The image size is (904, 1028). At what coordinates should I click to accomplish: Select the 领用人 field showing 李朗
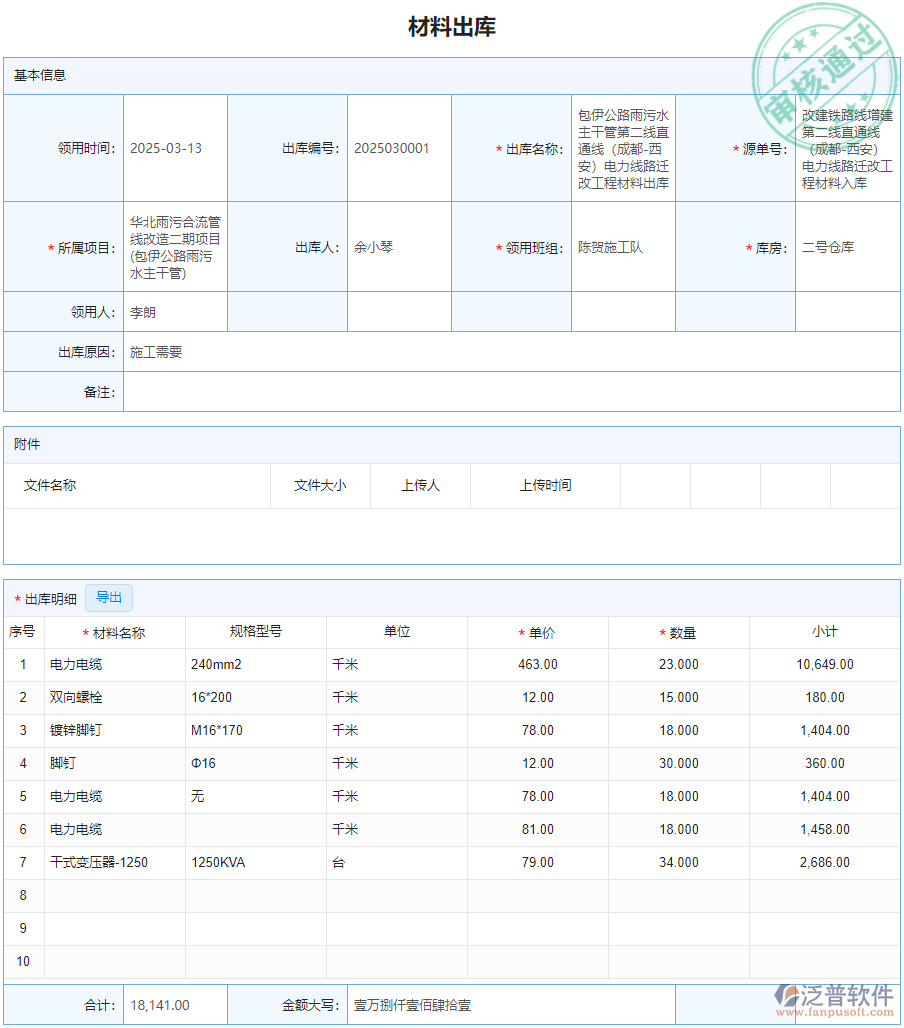pyautogui.click(x=175, y=311)
